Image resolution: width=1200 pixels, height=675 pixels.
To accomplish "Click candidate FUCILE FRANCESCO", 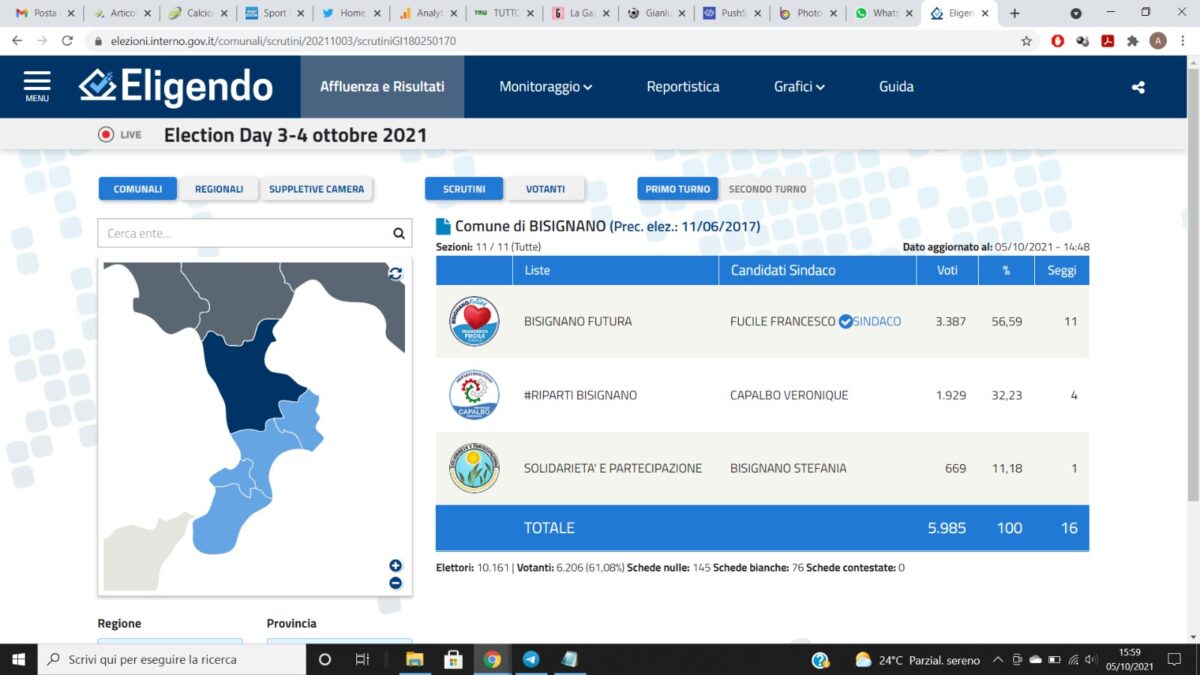I will [783, 322].
